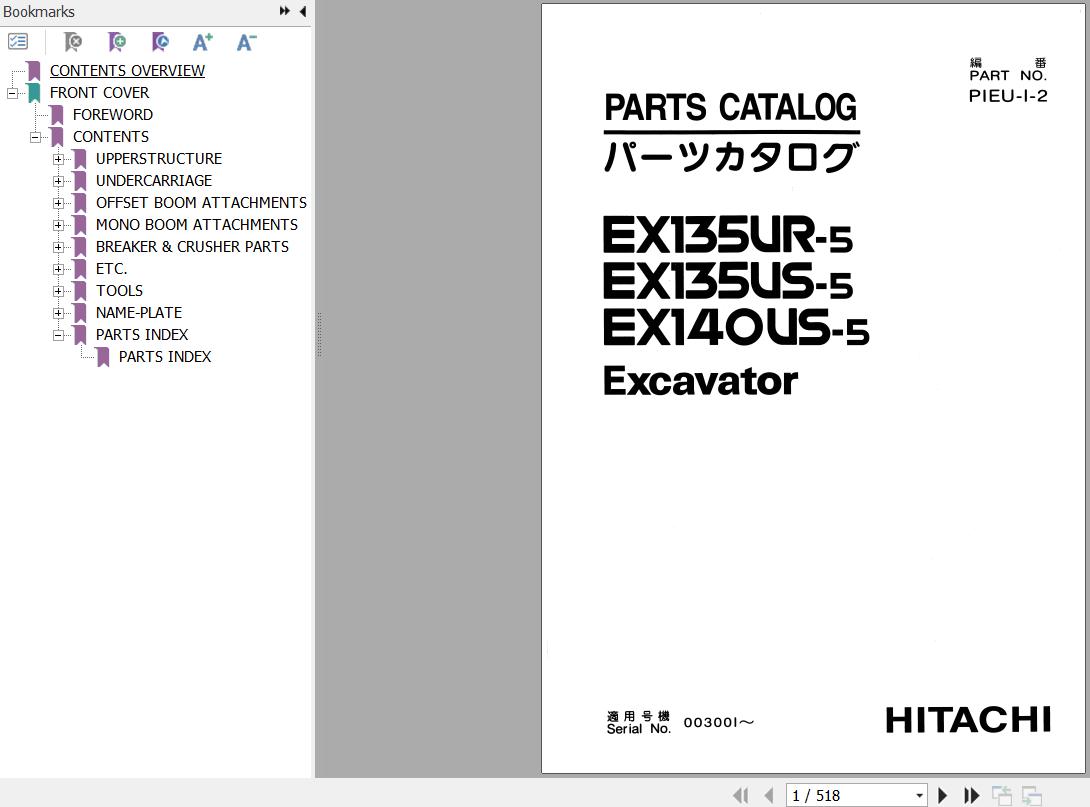This screenshot has height=807, width=1090.
Task: Click the bookmark icon beside ETC.
Action: click(80, 269)
